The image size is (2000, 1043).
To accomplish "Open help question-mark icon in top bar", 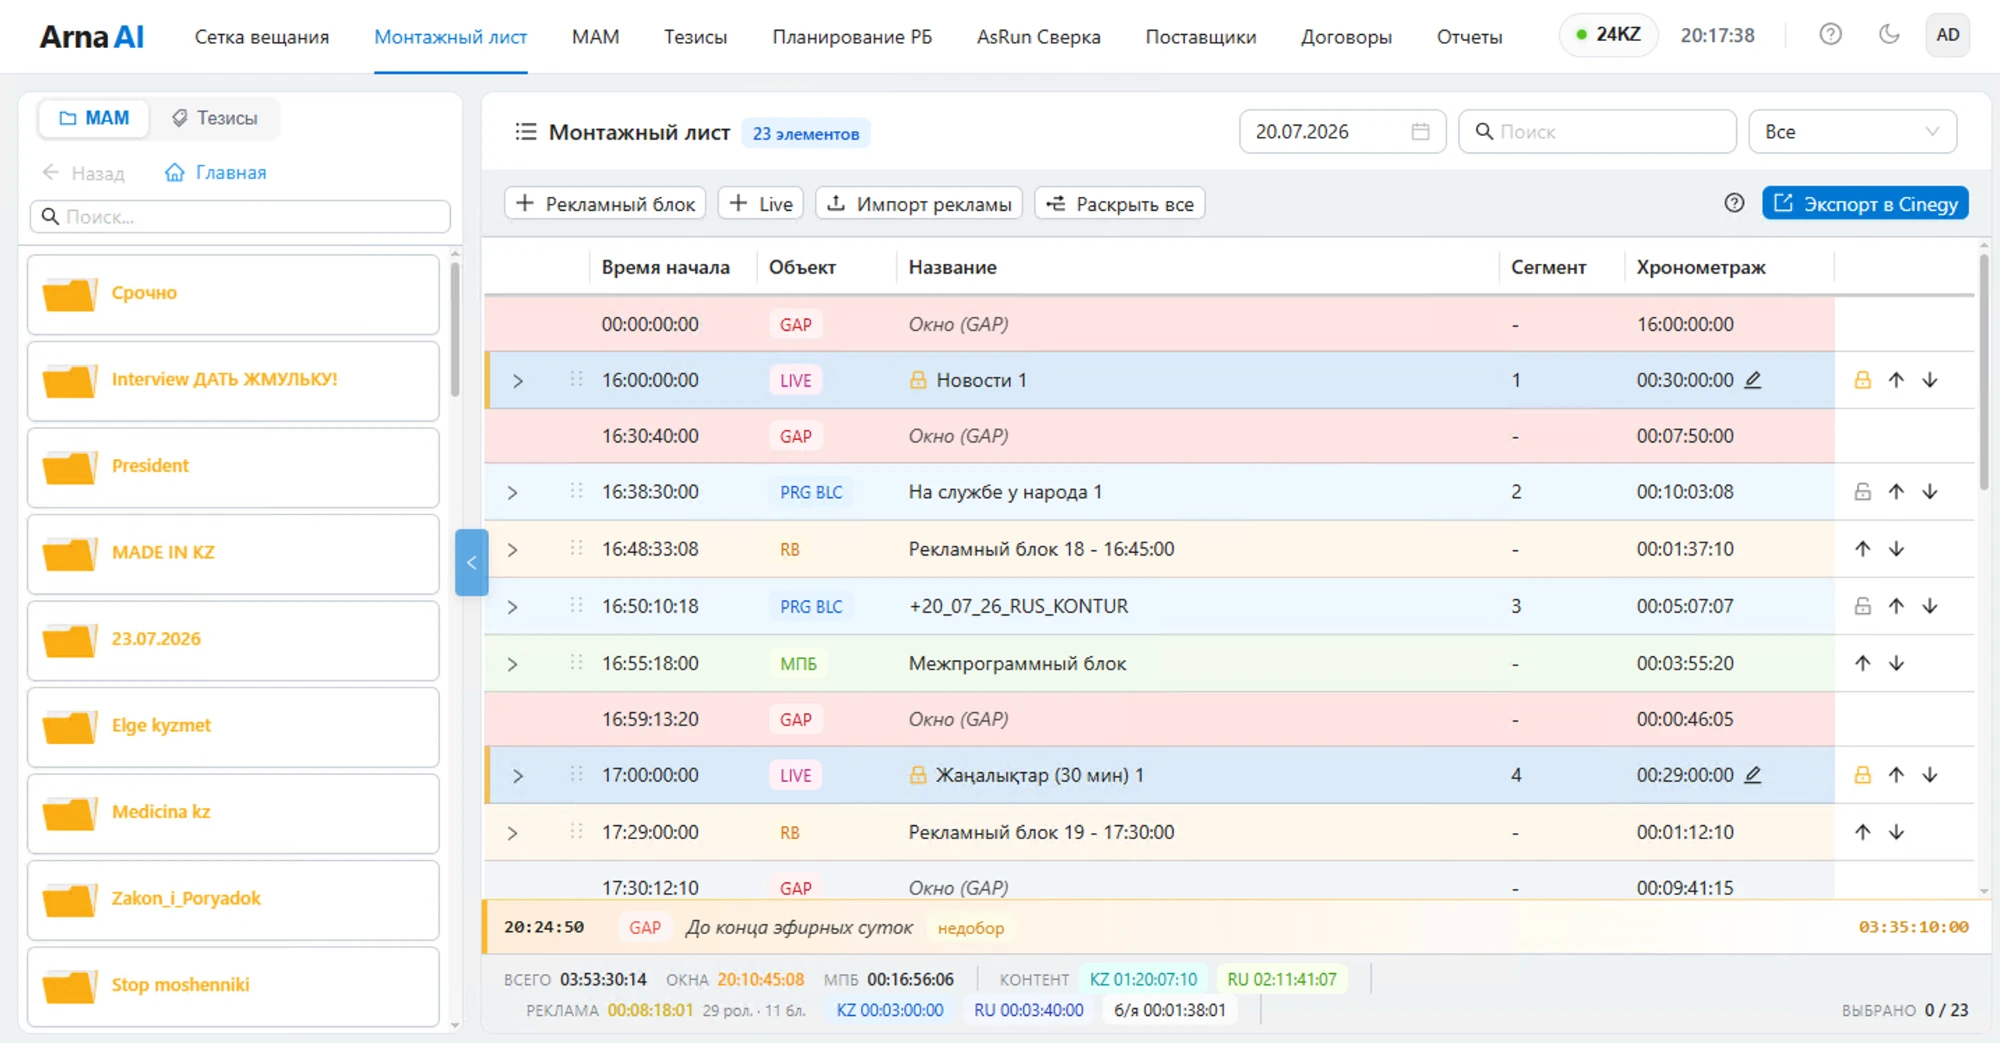I will pos(1830,35).
